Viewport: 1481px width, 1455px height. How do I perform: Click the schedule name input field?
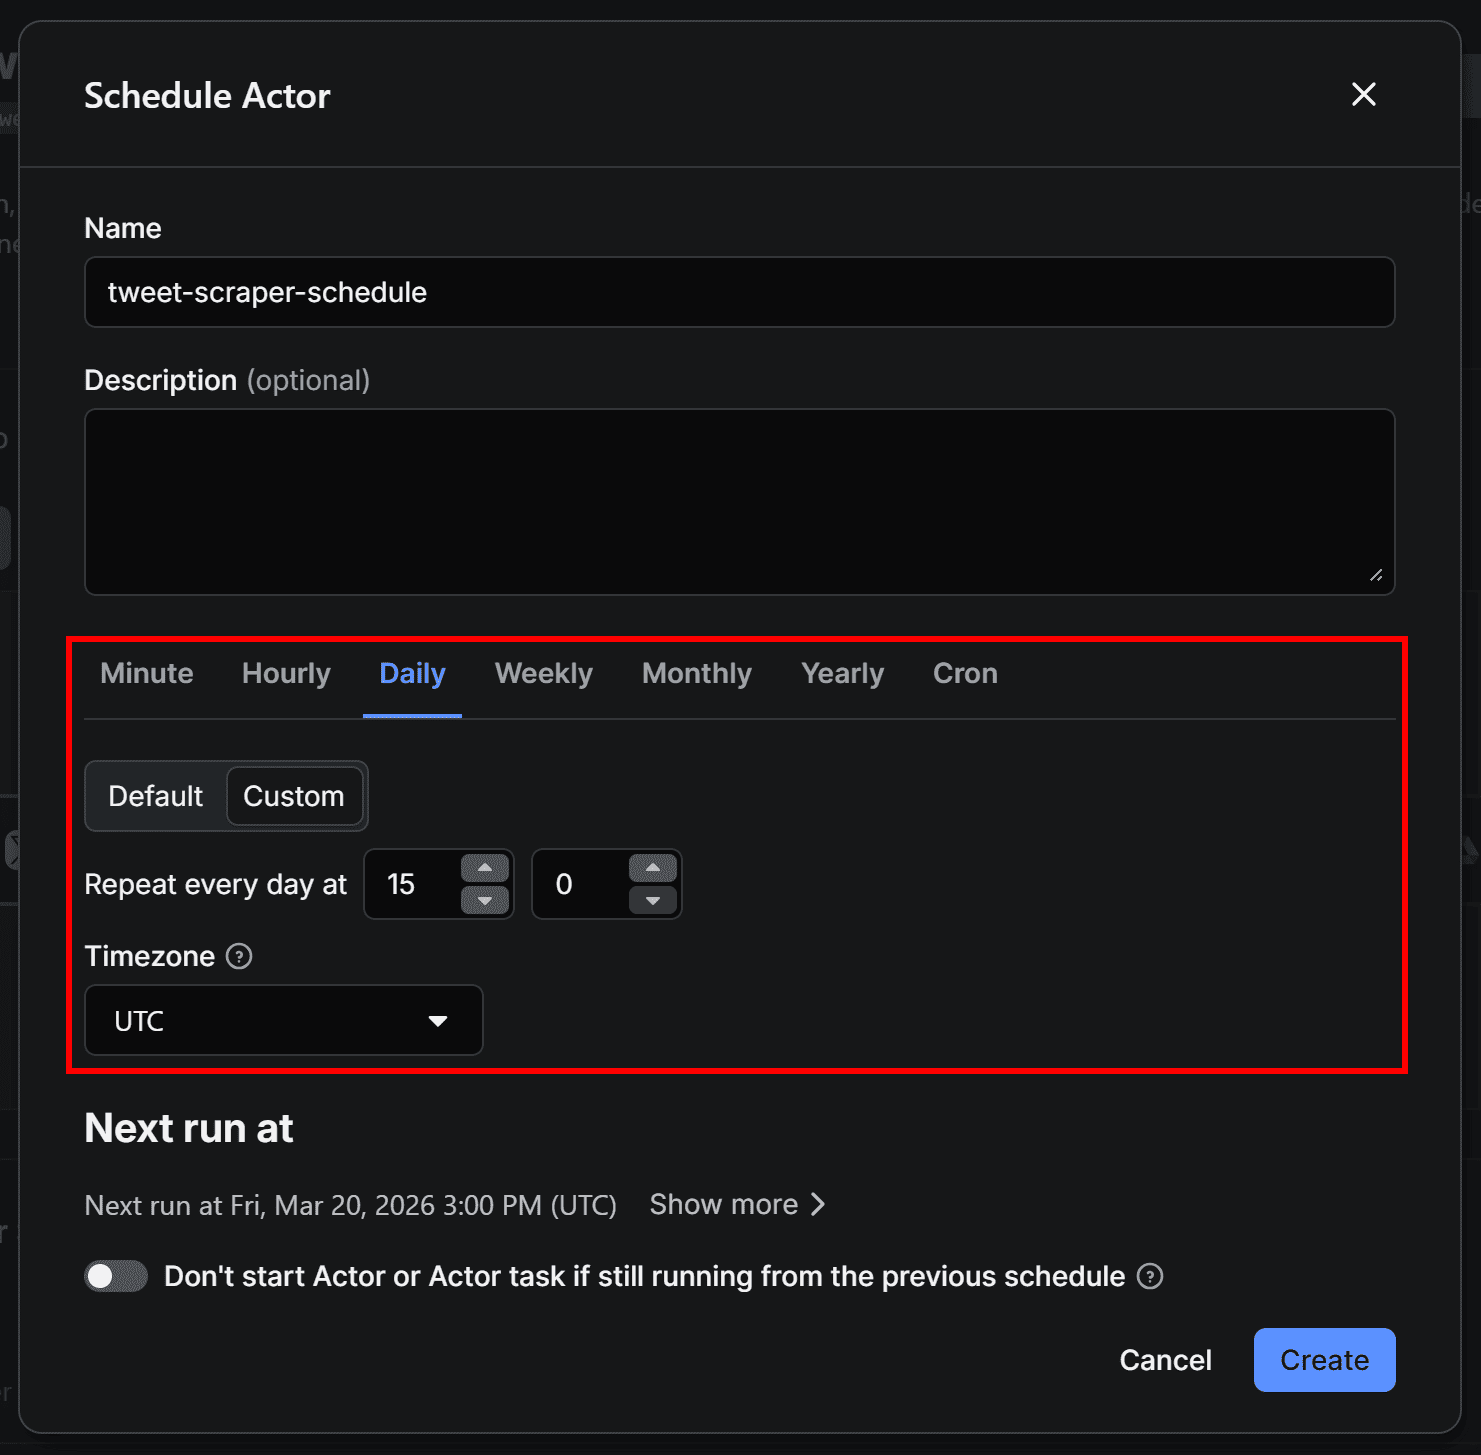click(739, 292)
